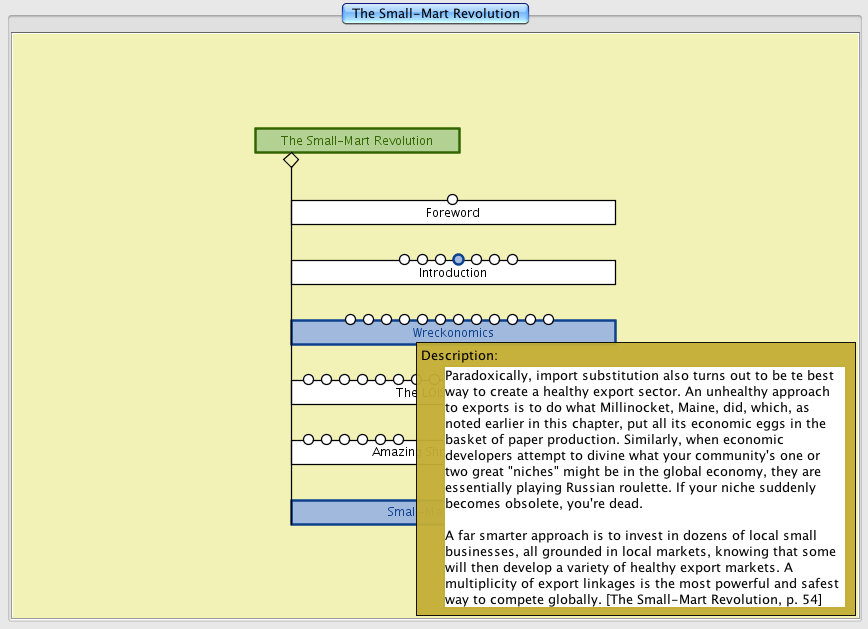Click the highlighted blue circle above Introduction
868x629 pixels.
click(x=458, y=260)
